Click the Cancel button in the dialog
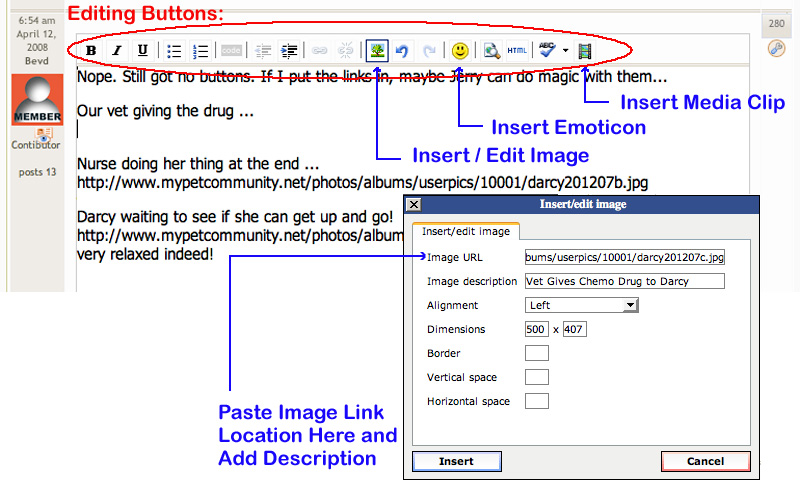Image resolution: width=800 pixels, height=504 pixels. [706, 461]
